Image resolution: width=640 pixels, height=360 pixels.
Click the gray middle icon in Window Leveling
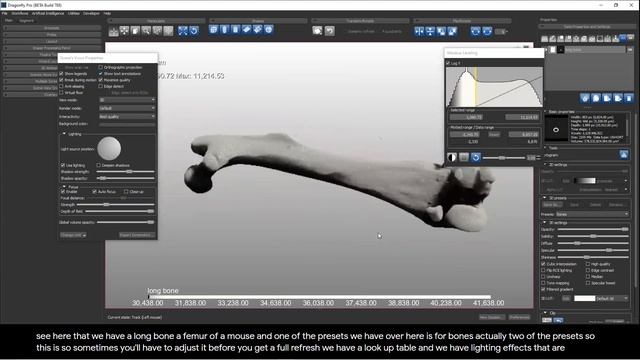[x=464, y=157]
